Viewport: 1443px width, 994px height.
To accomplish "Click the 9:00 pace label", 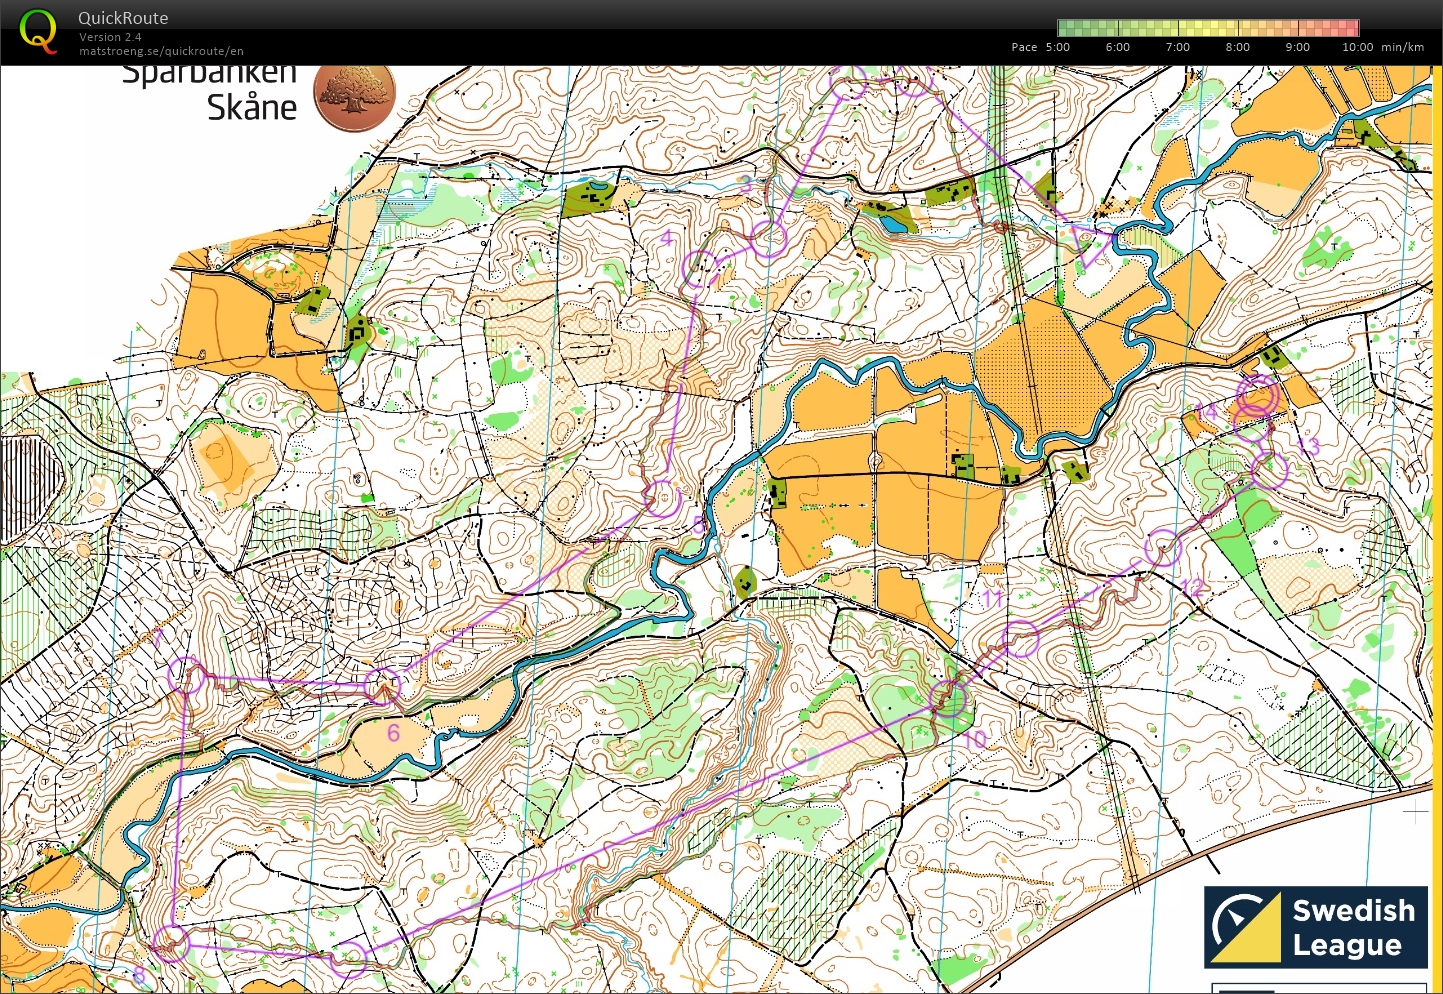I will tap(1298, 47).
